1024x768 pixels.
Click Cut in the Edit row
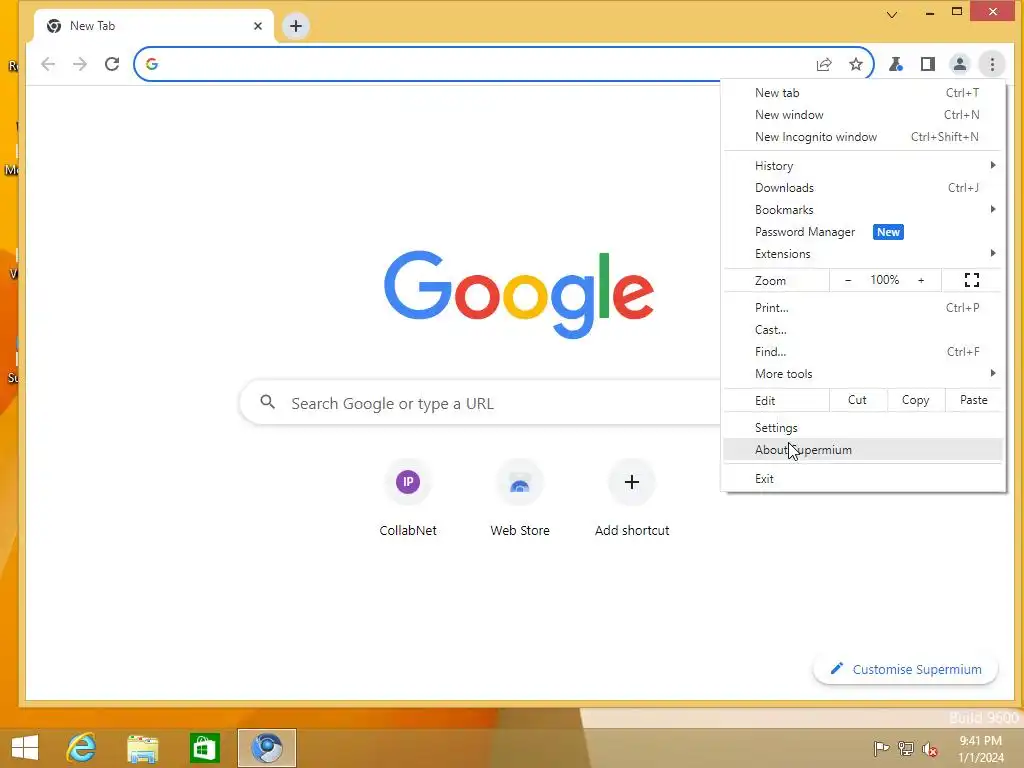857,400
